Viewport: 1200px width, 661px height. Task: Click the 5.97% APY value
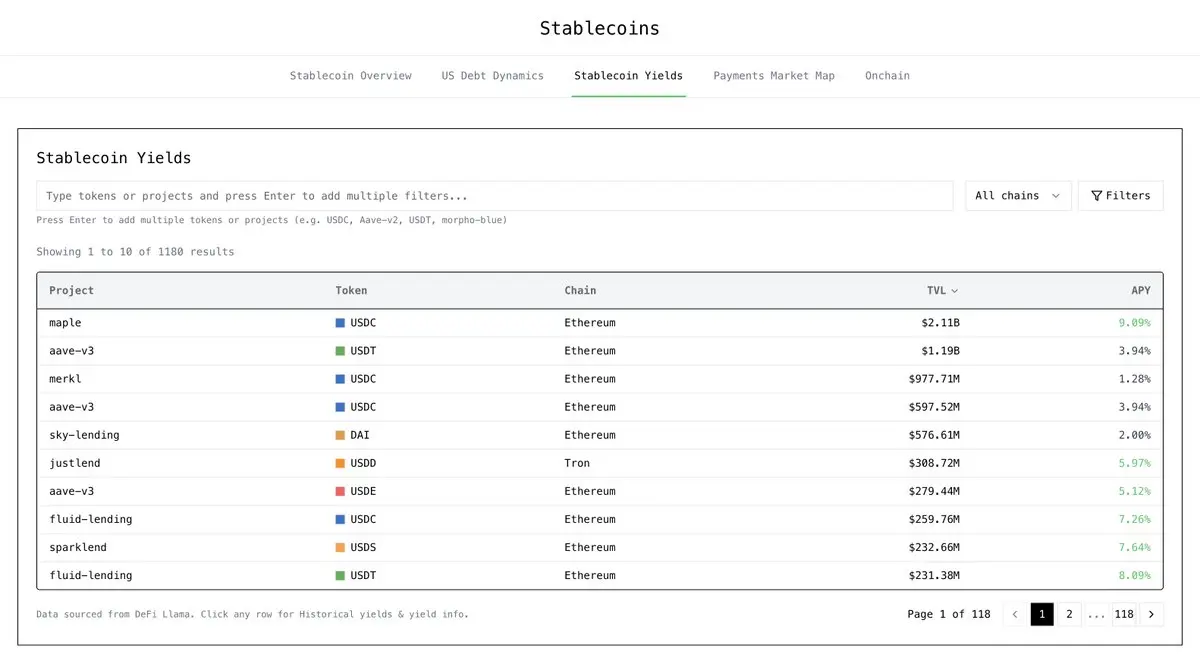1134,463
